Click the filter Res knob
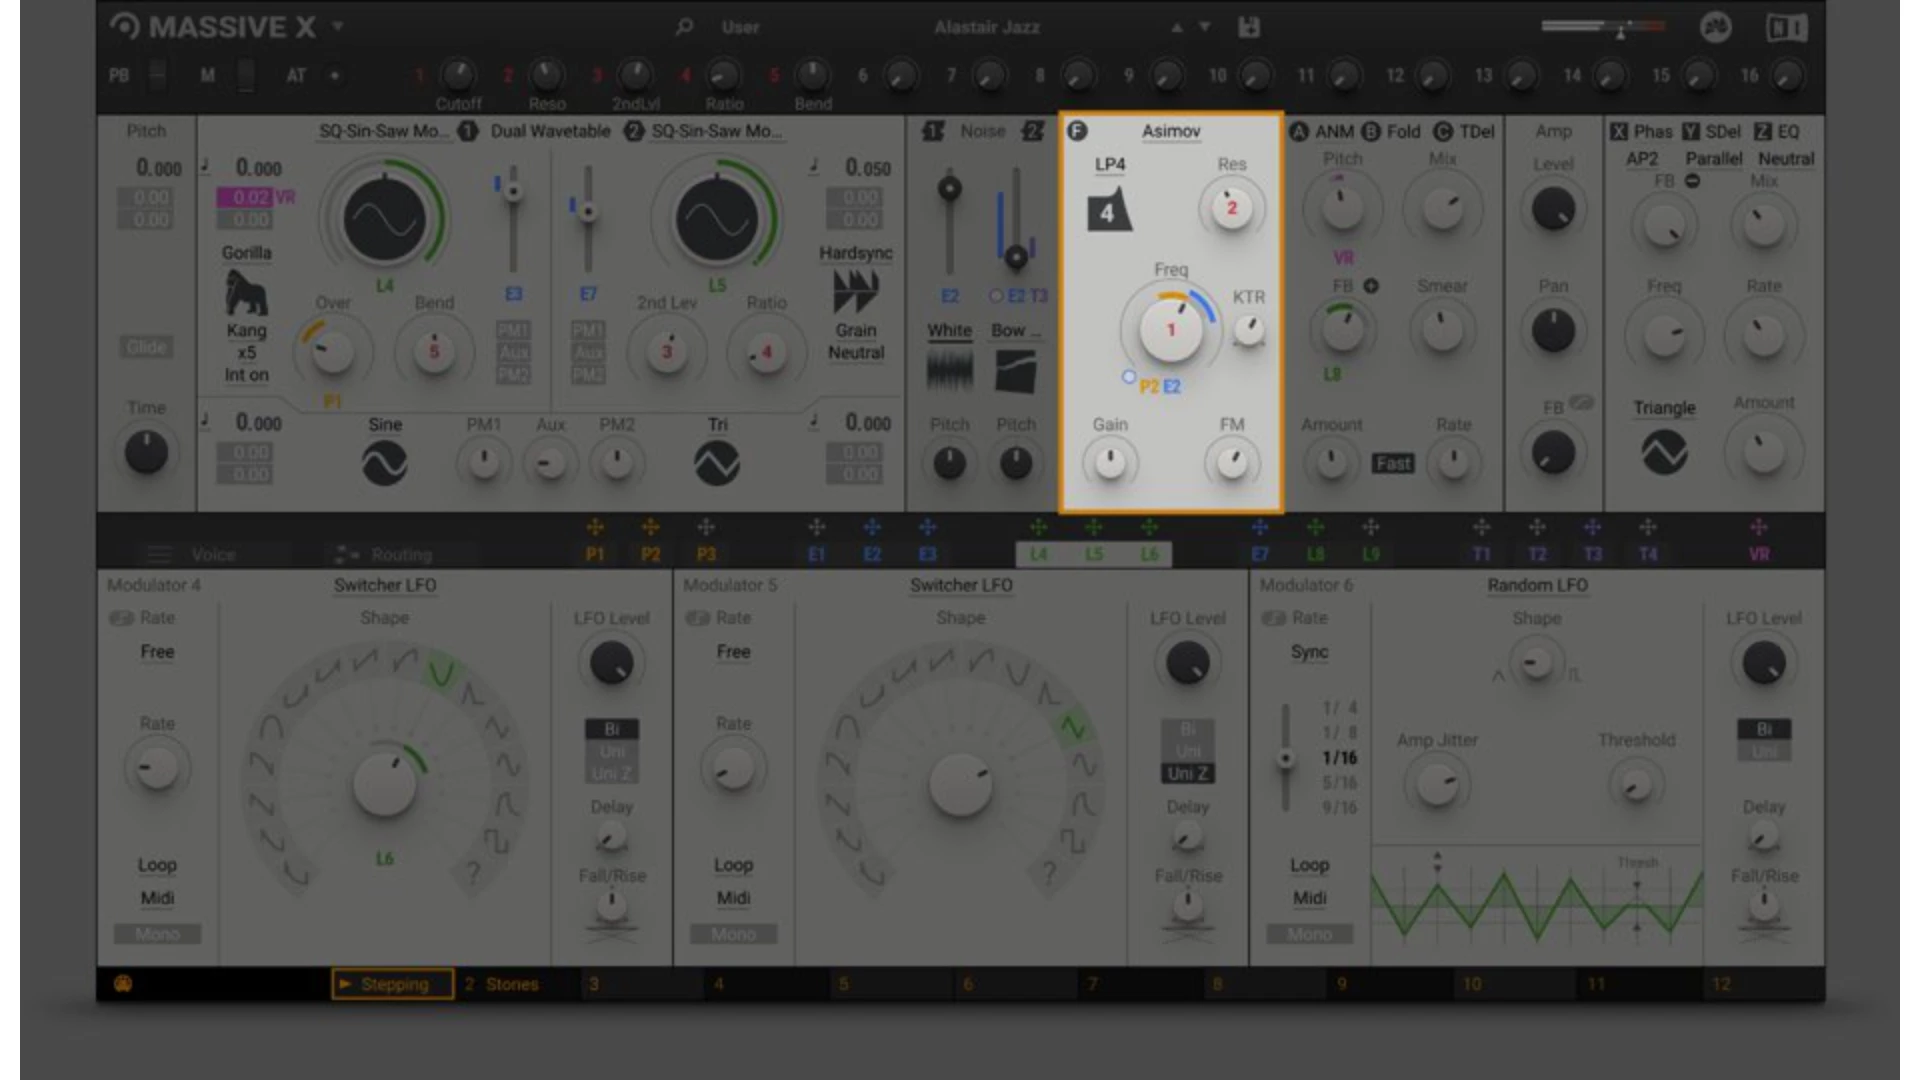The width and height of the screenshot is (1920, 1080). click(x=1232, y=208)
